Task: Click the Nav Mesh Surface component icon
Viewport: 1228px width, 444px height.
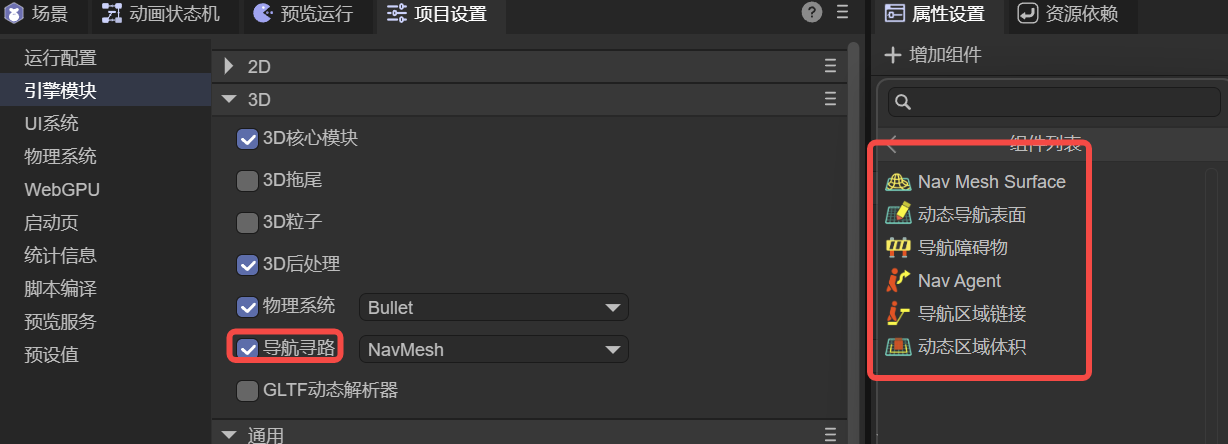Action: point(899,182)
